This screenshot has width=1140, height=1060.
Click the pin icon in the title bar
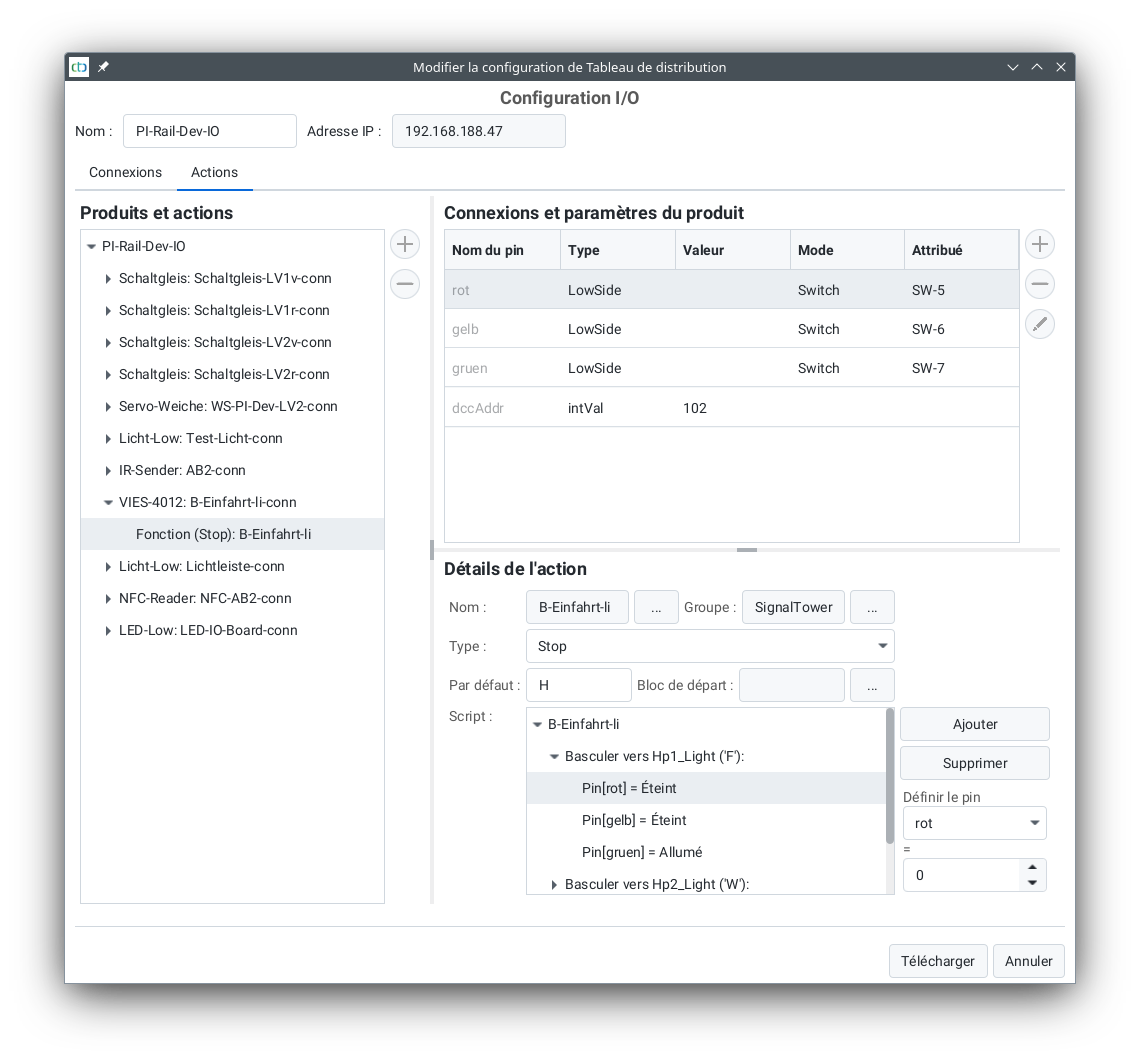click(103, 67)
